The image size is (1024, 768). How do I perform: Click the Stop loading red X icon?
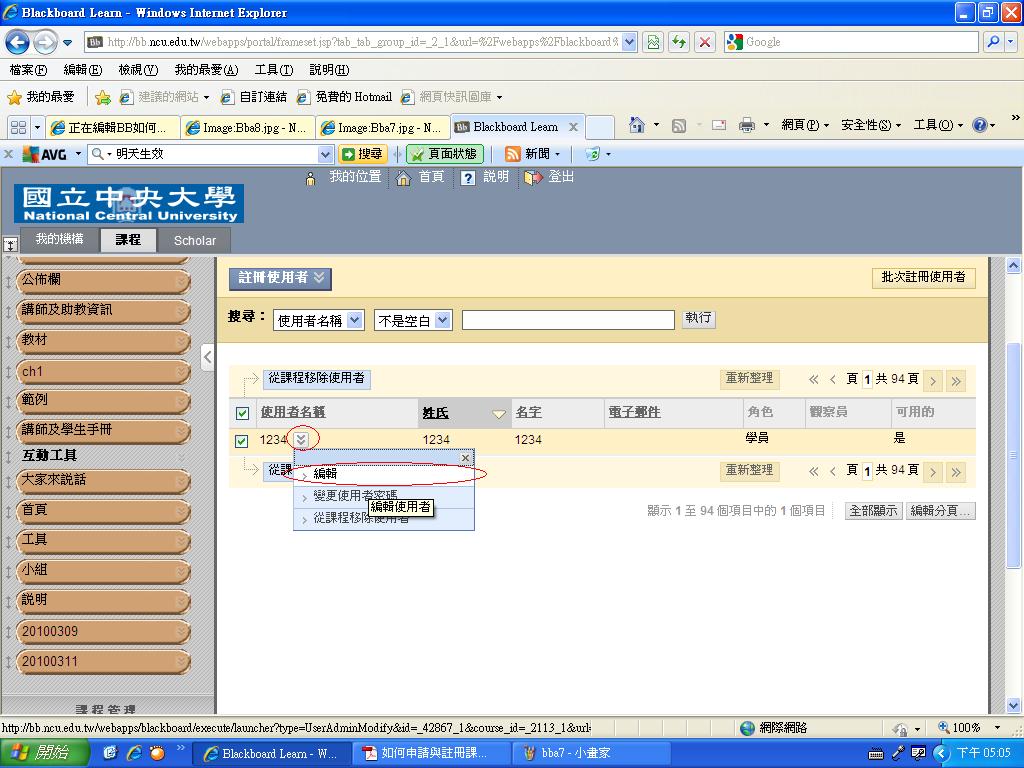(x=705, y=42)
